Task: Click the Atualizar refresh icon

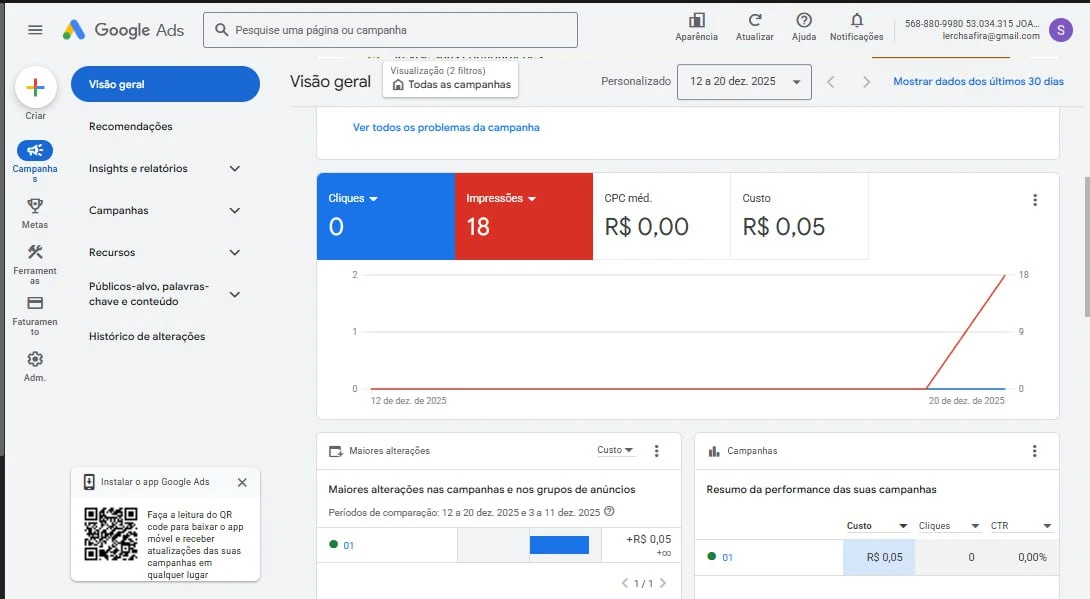Action: (x=755, y=21)
